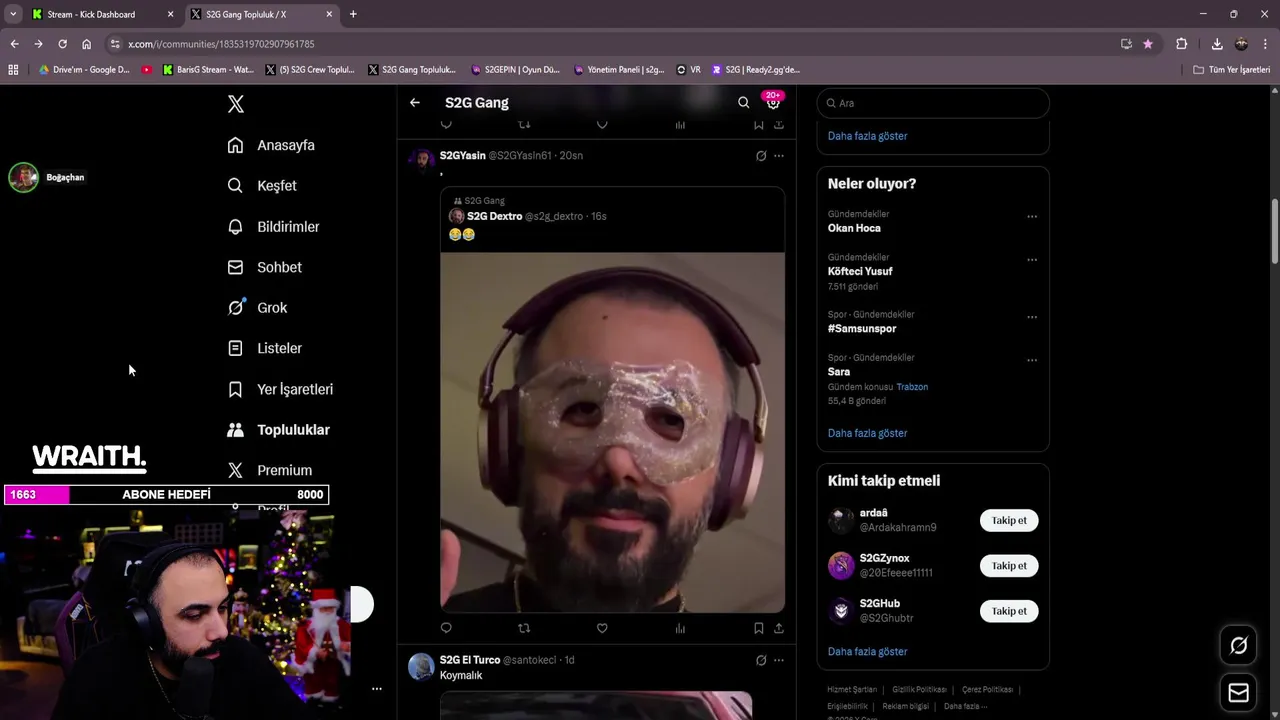Open more options for #Samsunspor trend
This screenshot has width=1280, height=720.
tap(1032, 317)
